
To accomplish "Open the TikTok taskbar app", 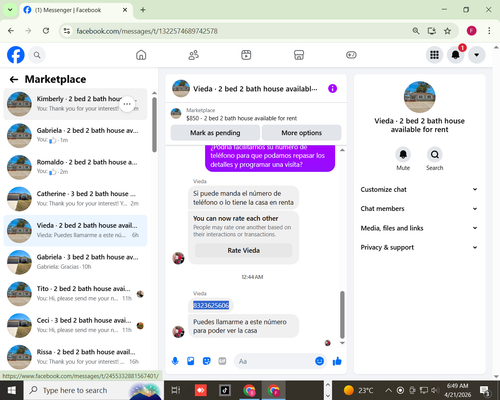I will pos(225,390).
